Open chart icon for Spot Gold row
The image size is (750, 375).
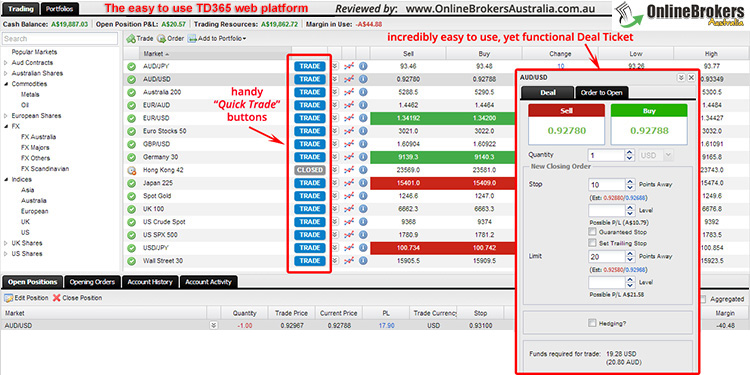(349, 196)
